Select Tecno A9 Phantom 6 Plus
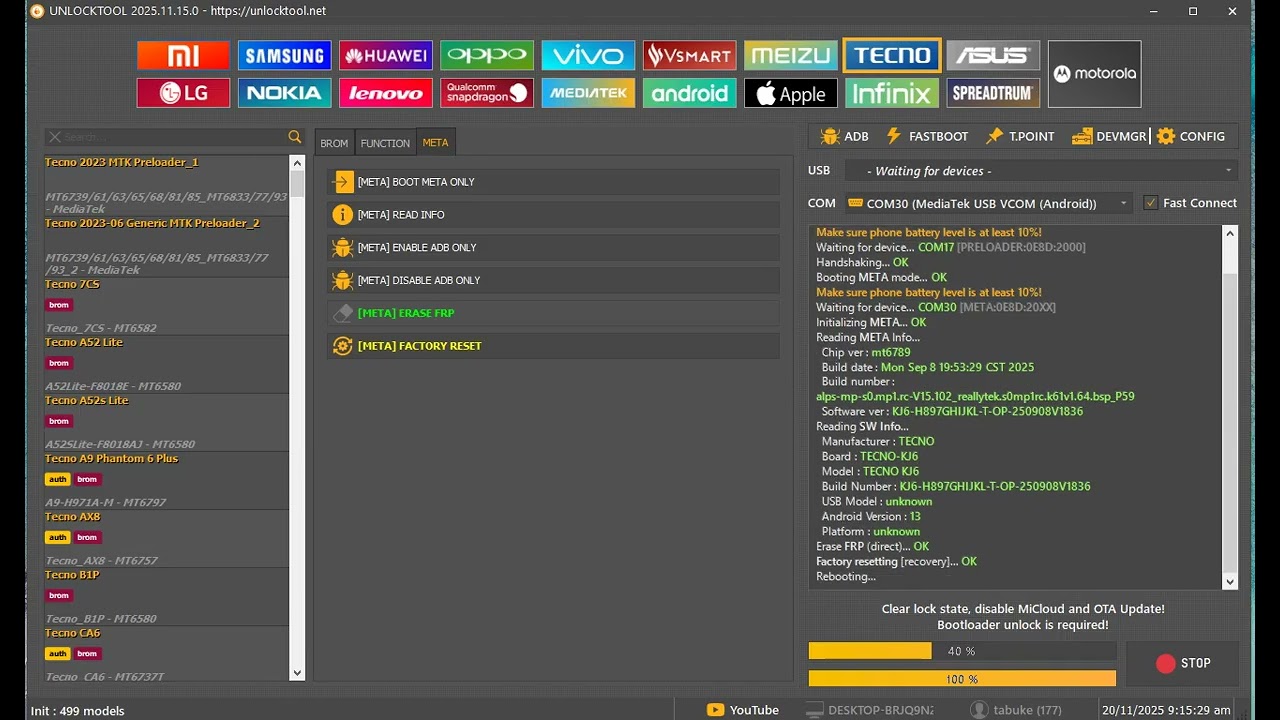 [166, 480]
